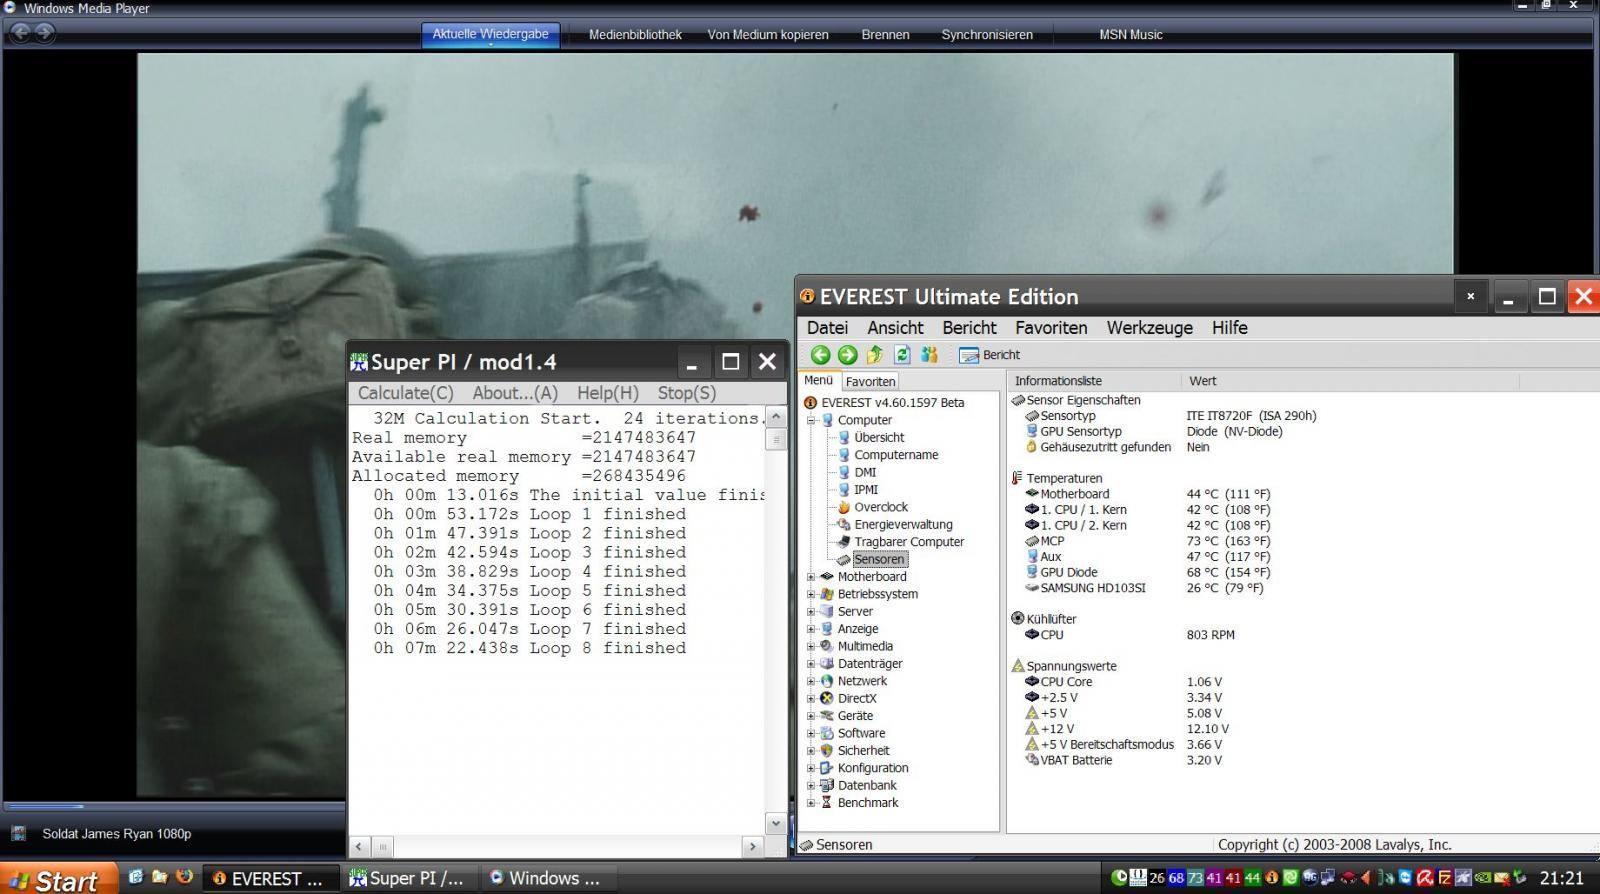Open the Brennen tab in Media Player
The image size is (1600, 894).
coord(885,34)
